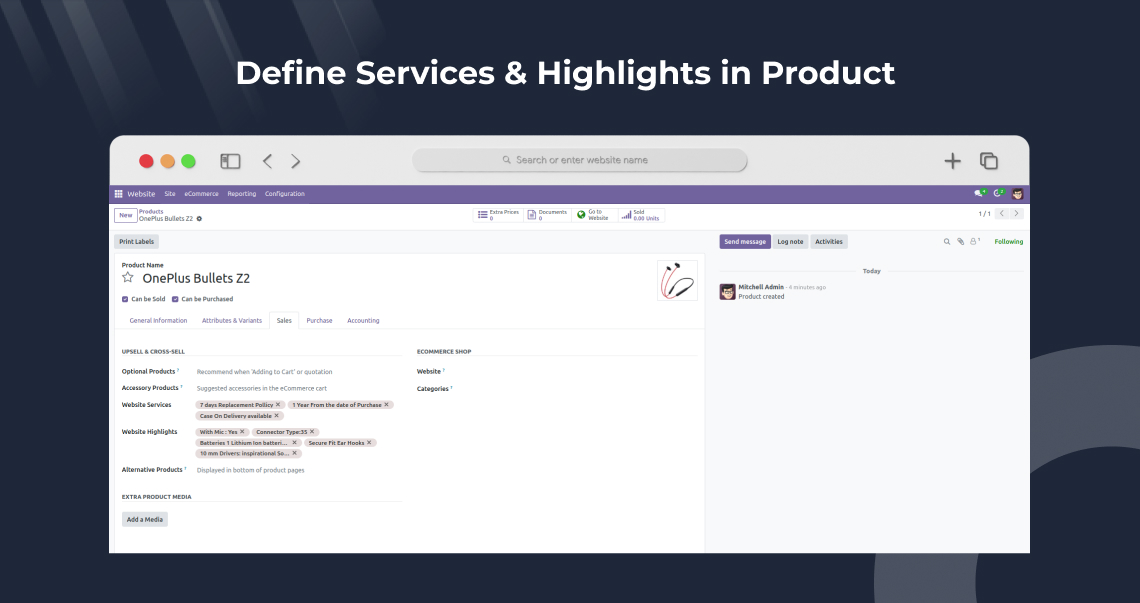Switch to the Accounting tab

tap(363, 320)
